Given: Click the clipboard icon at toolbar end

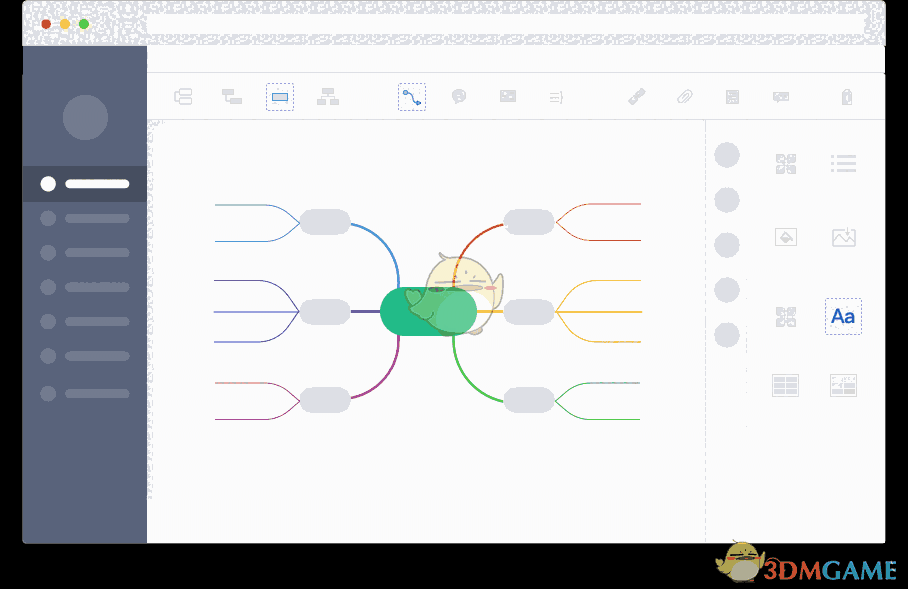Looking at the screenshot, I should click(x=847, y=97).
